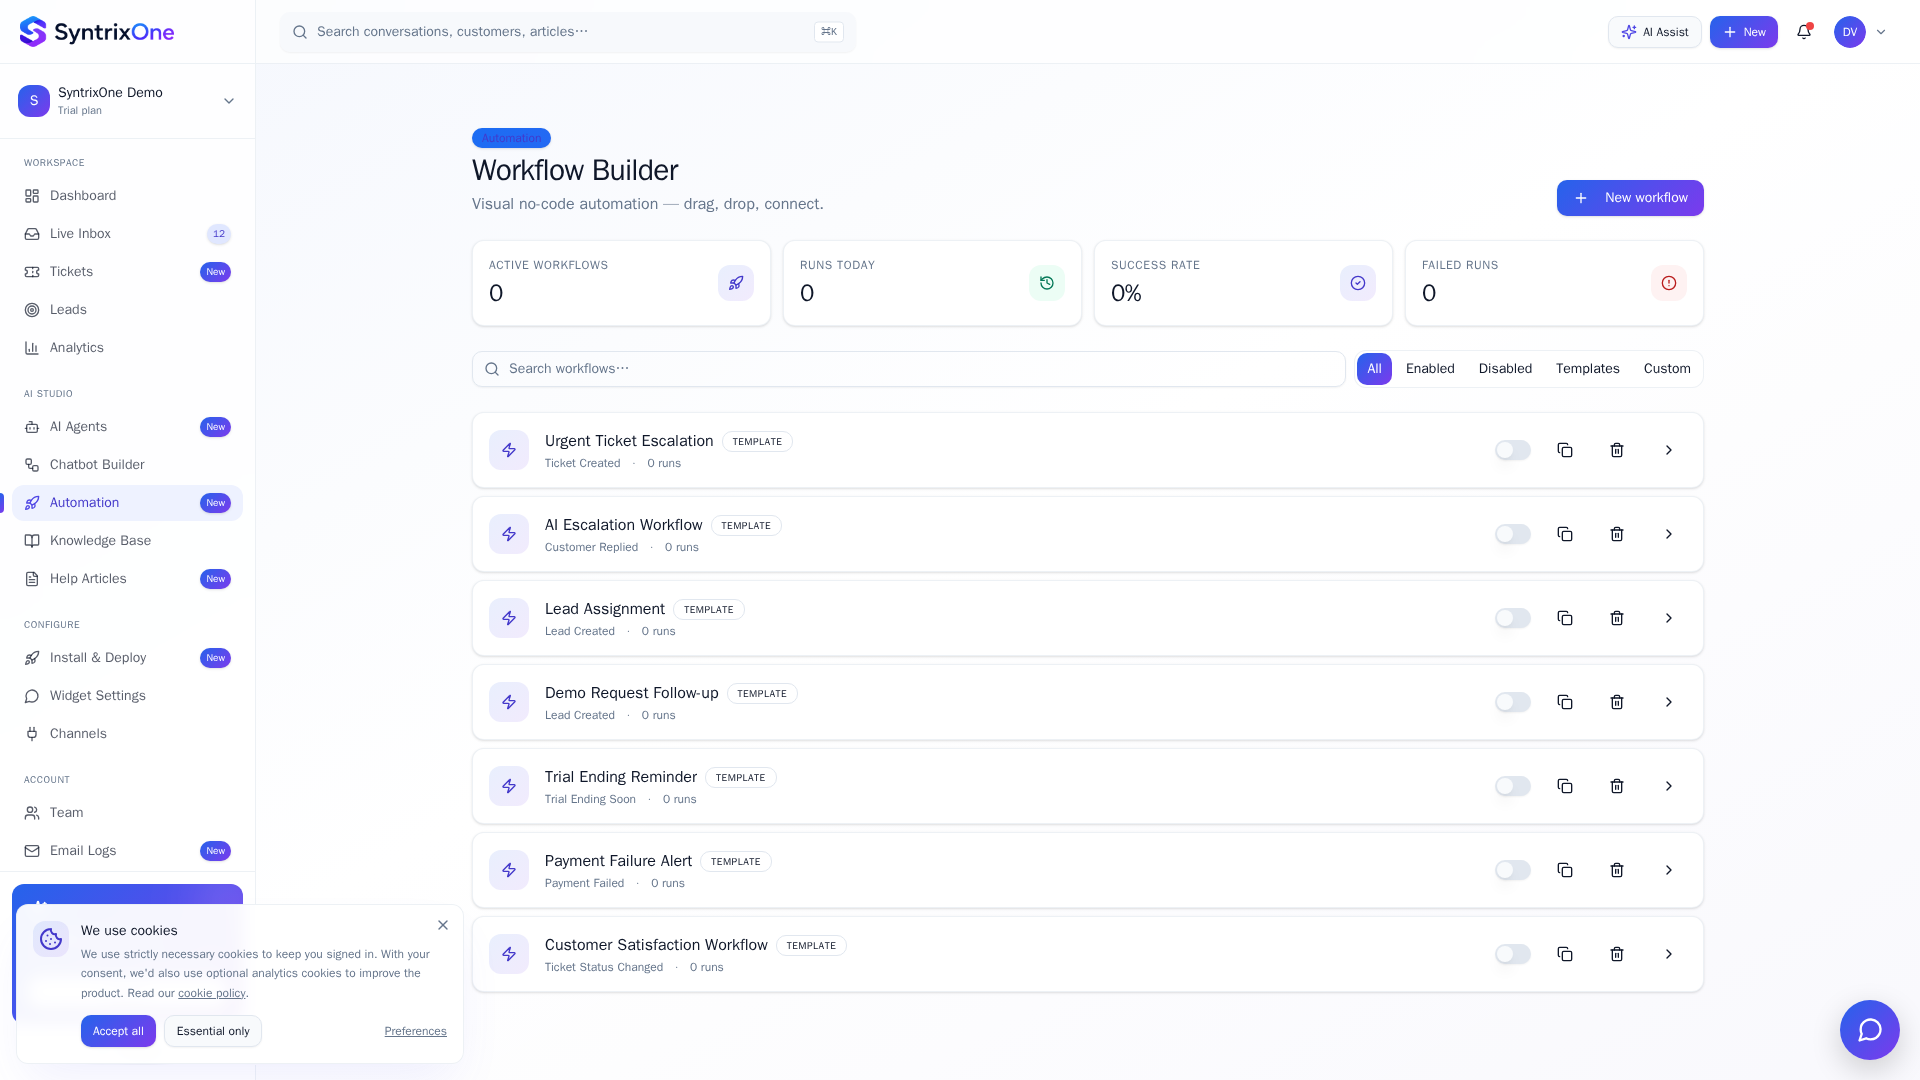Switch to the Templates filter

tap(1587, 369)
